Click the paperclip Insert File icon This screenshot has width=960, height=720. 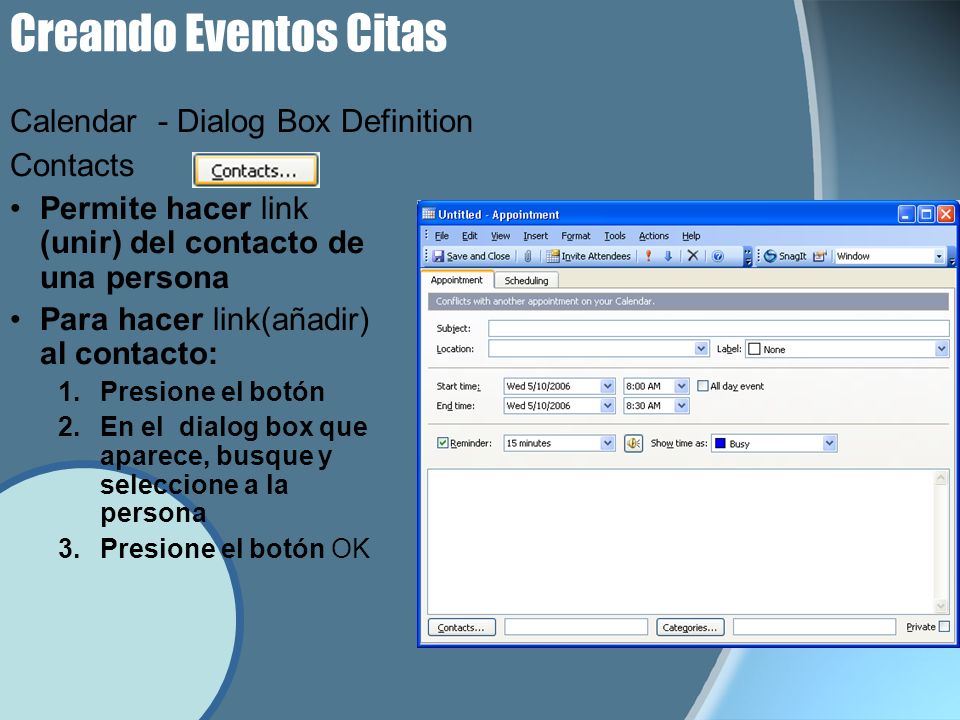click(x=528, y=256)
